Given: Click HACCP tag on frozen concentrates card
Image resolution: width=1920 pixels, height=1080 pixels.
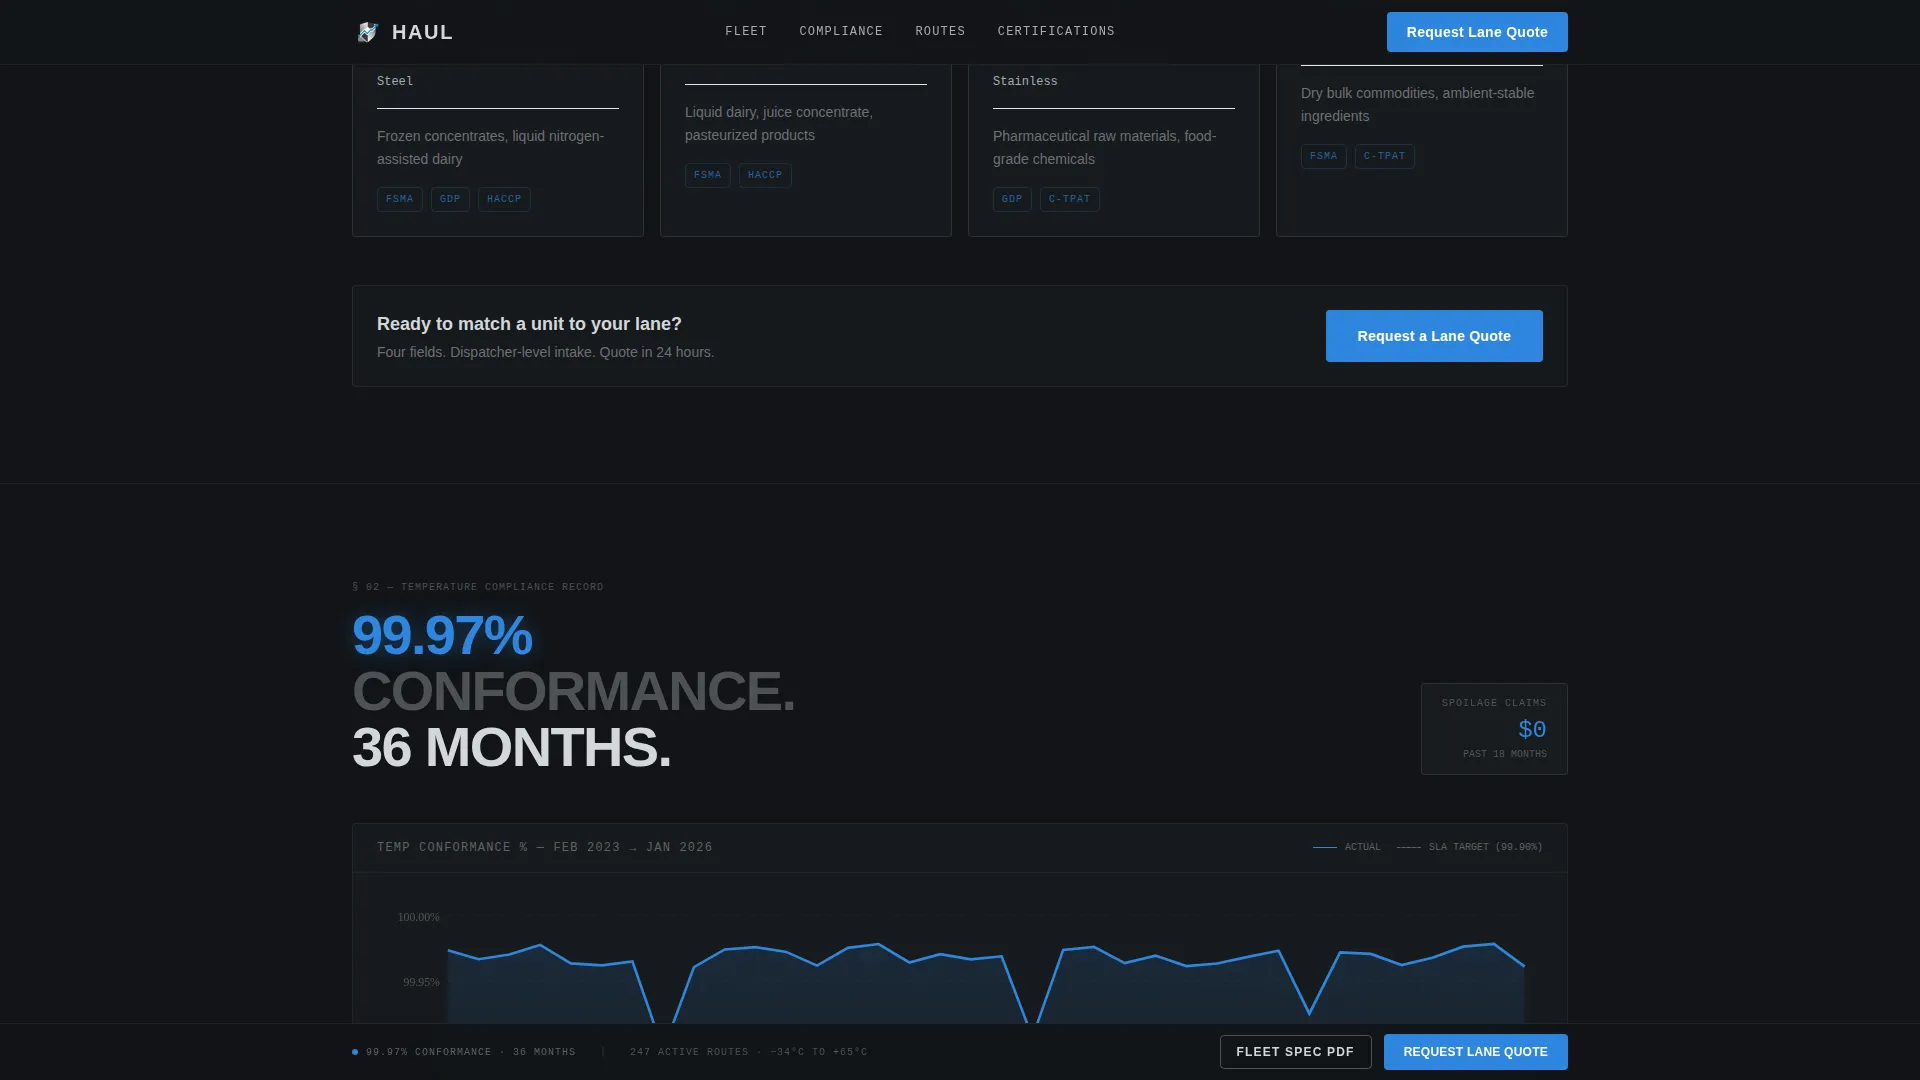Looking at the screenshot, I should [504, 199].
